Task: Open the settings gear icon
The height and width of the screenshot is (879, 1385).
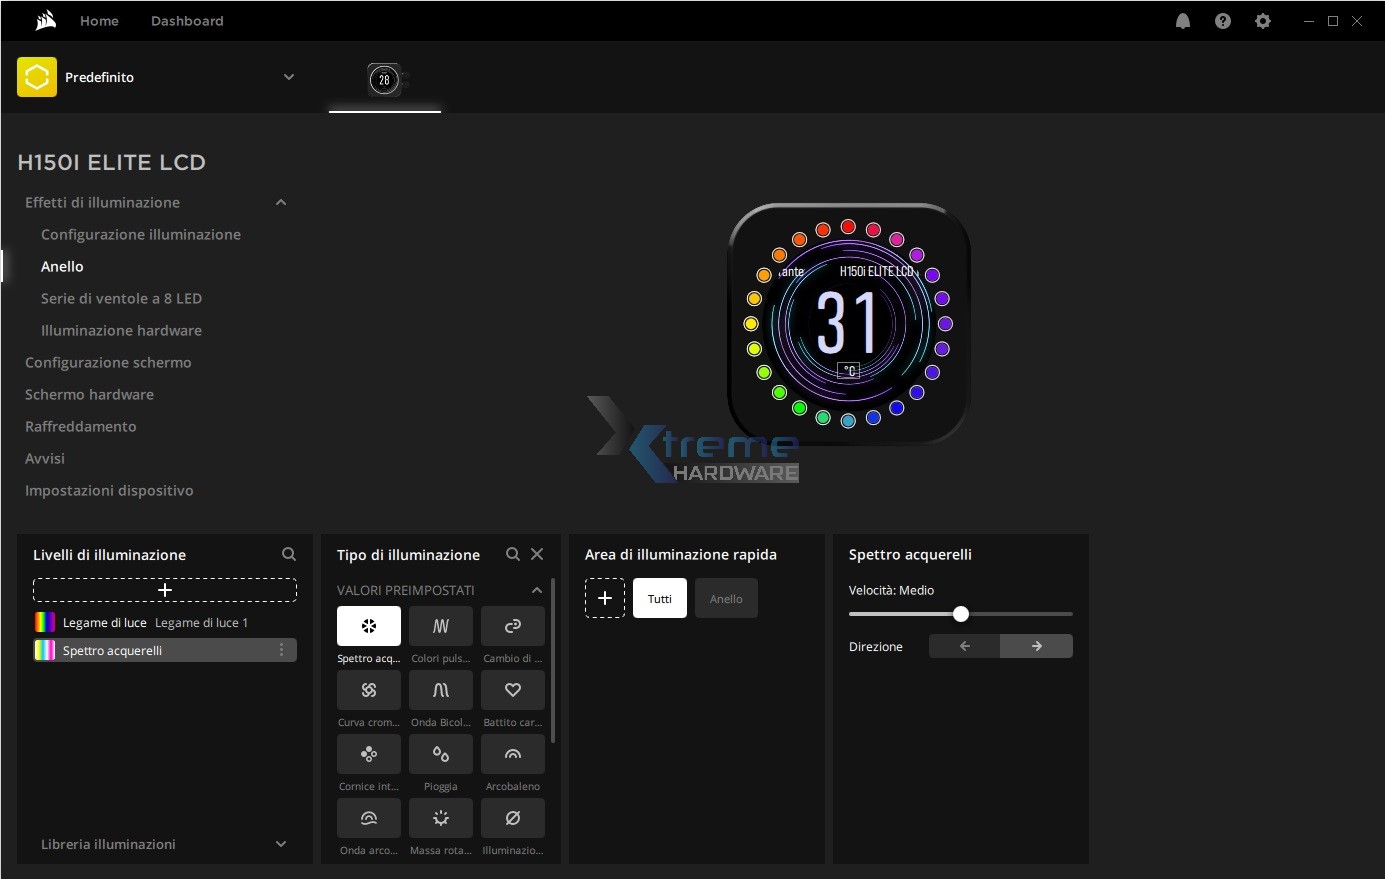Action: 1263,21
